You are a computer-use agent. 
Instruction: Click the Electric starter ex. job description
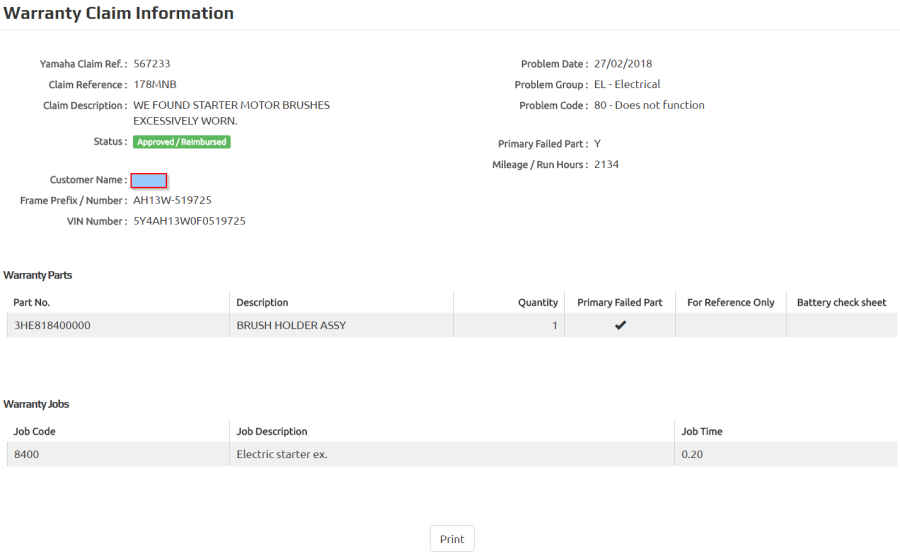[x=282, y=454]
